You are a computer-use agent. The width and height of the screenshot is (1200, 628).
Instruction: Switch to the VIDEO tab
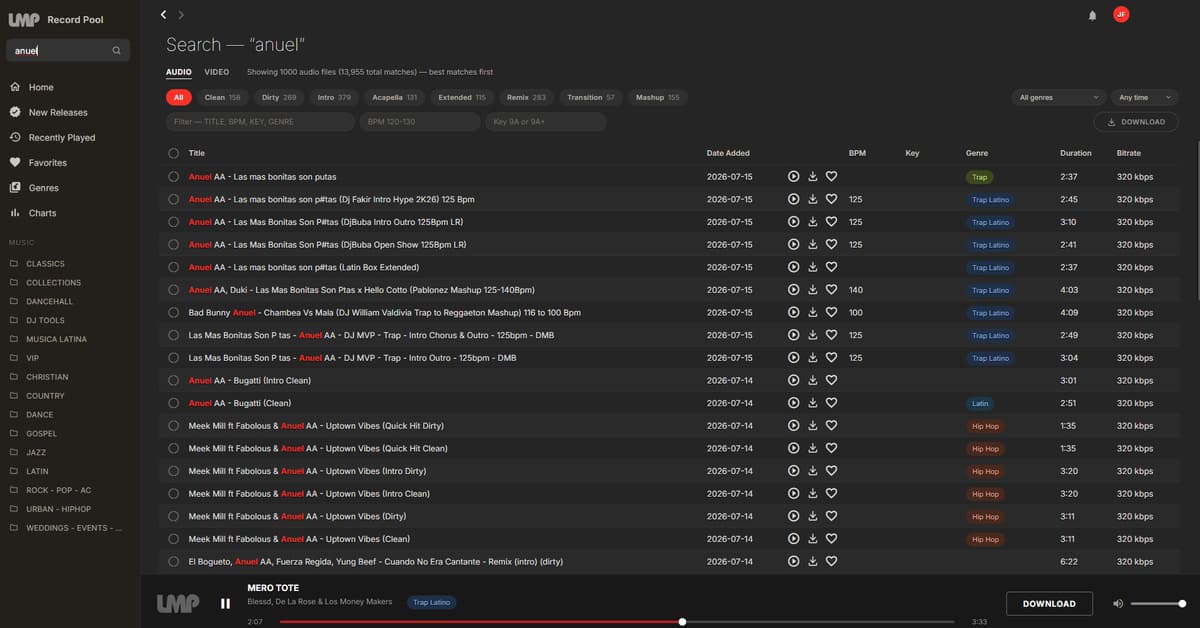pos(217,72)
